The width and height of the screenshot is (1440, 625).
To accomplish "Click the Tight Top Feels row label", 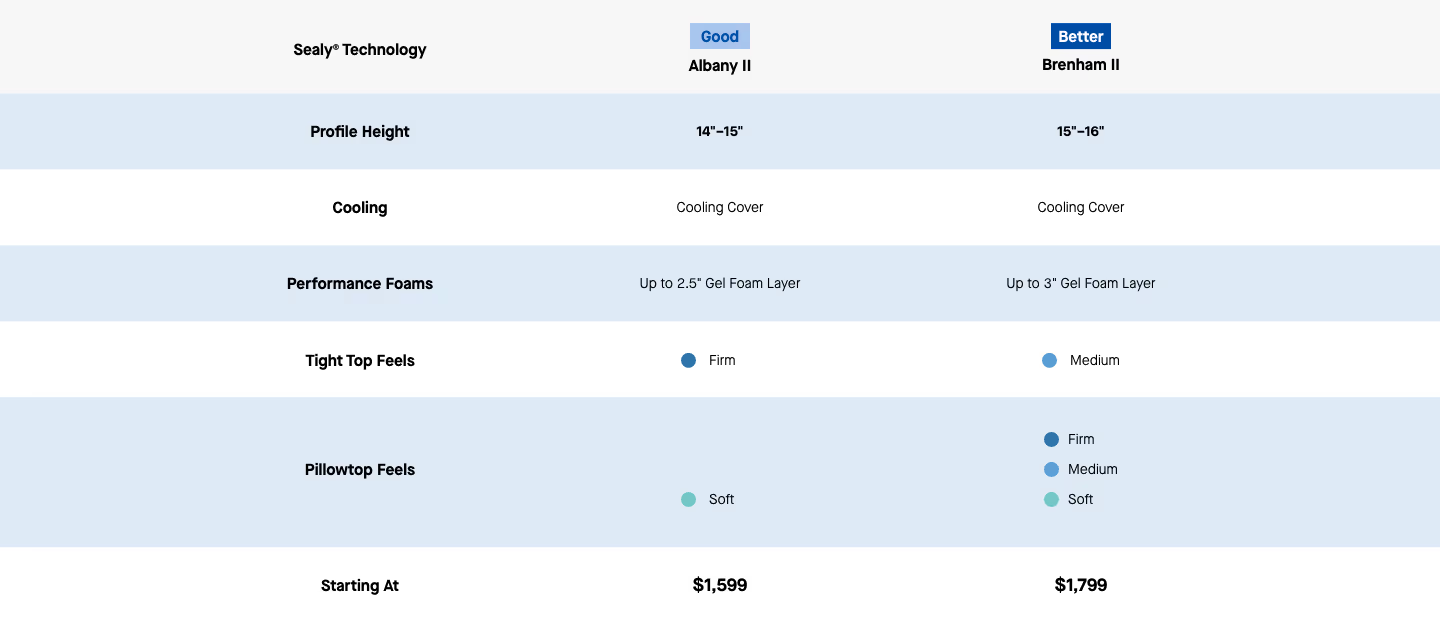I will (360, 360).
